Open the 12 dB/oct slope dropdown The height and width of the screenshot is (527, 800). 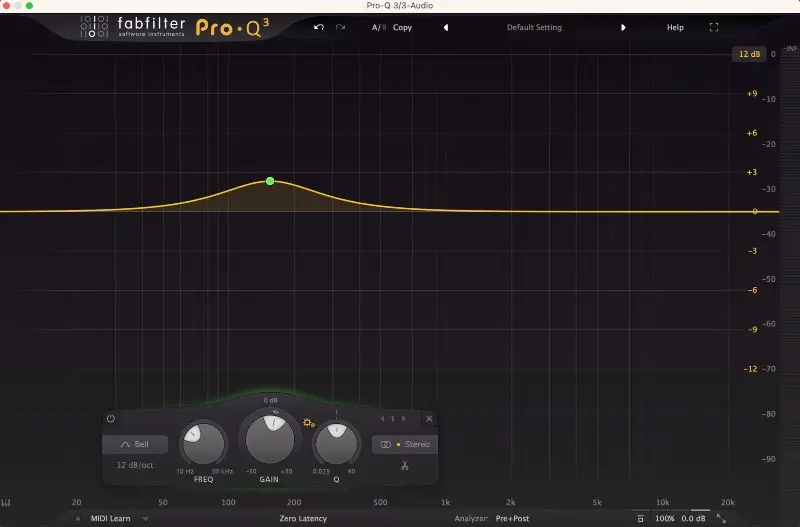134,466
